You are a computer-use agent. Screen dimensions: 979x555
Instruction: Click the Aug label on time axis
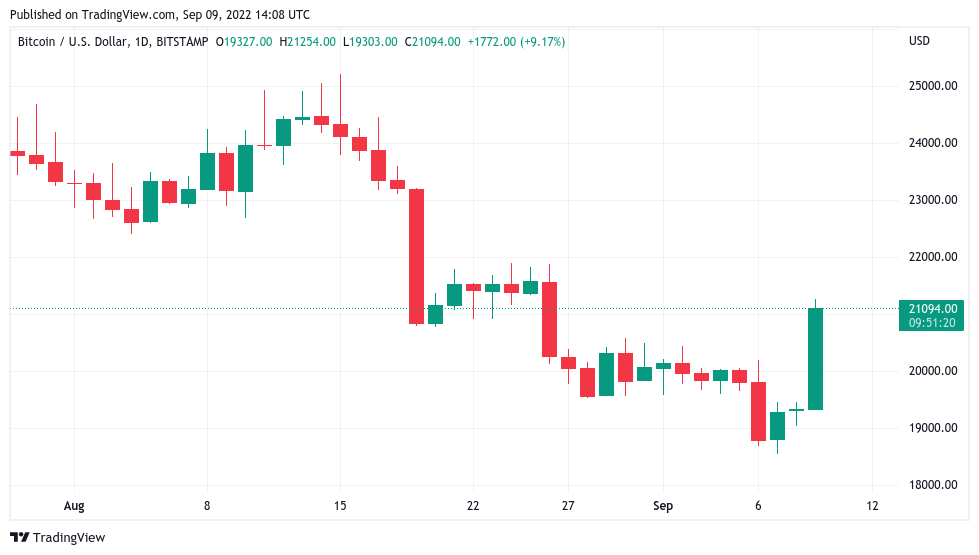click(73, 506)
